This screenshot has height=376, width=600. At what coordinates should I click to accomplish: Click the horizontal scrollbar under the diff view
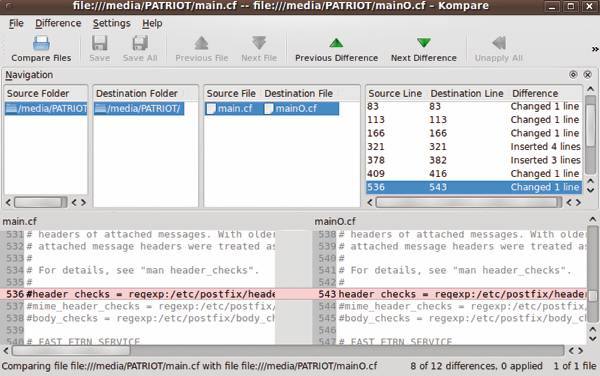click(x=287, y=350)
